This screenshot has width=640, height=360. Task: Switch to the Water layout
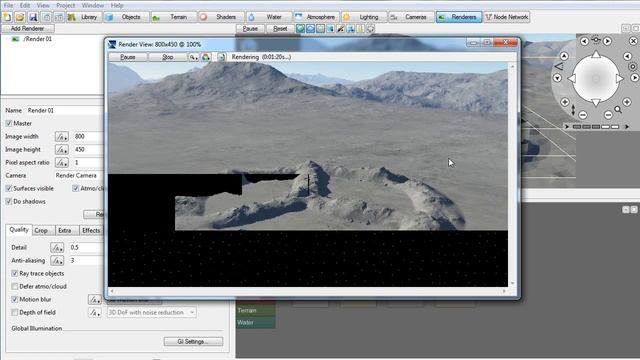269,17
